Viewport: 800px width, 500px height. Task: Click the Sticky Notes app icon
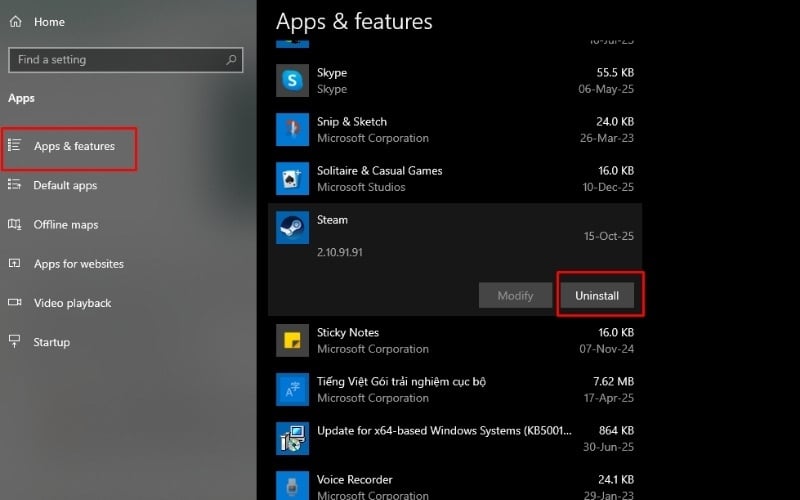292,340
